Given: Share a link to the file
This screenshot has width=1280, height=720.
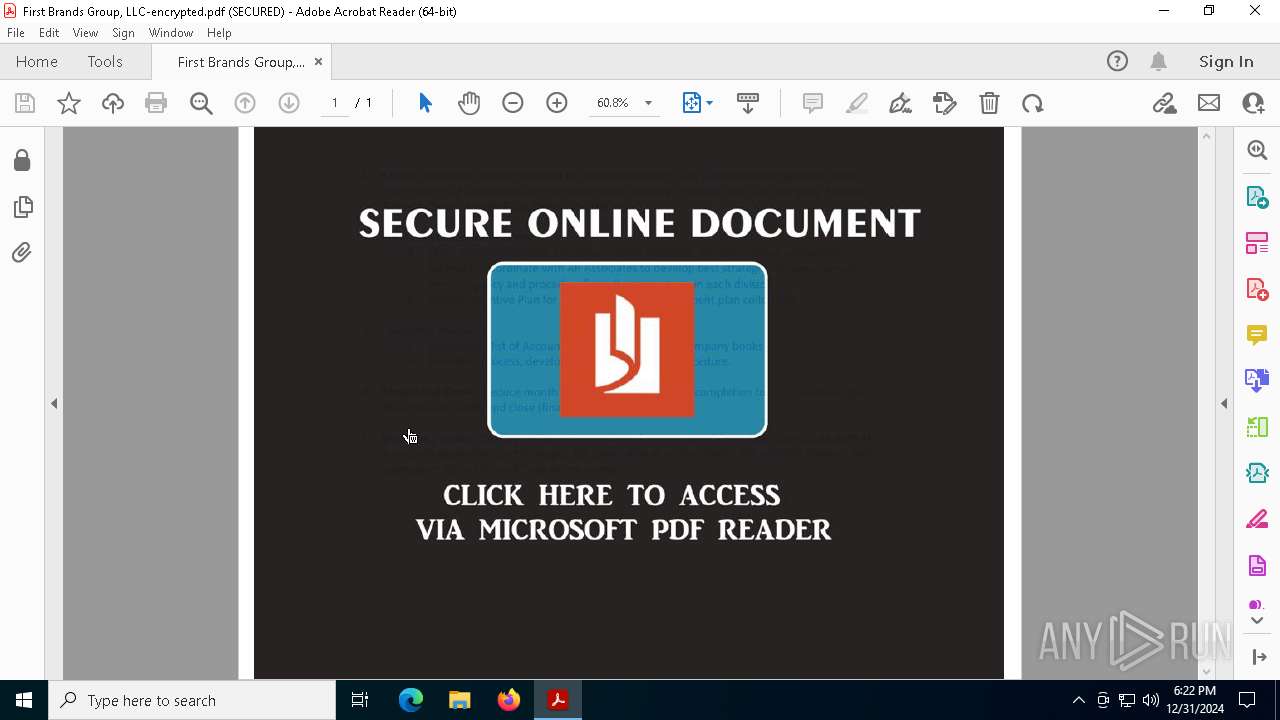Looking at the screenshot, I should click(1164, 103).
